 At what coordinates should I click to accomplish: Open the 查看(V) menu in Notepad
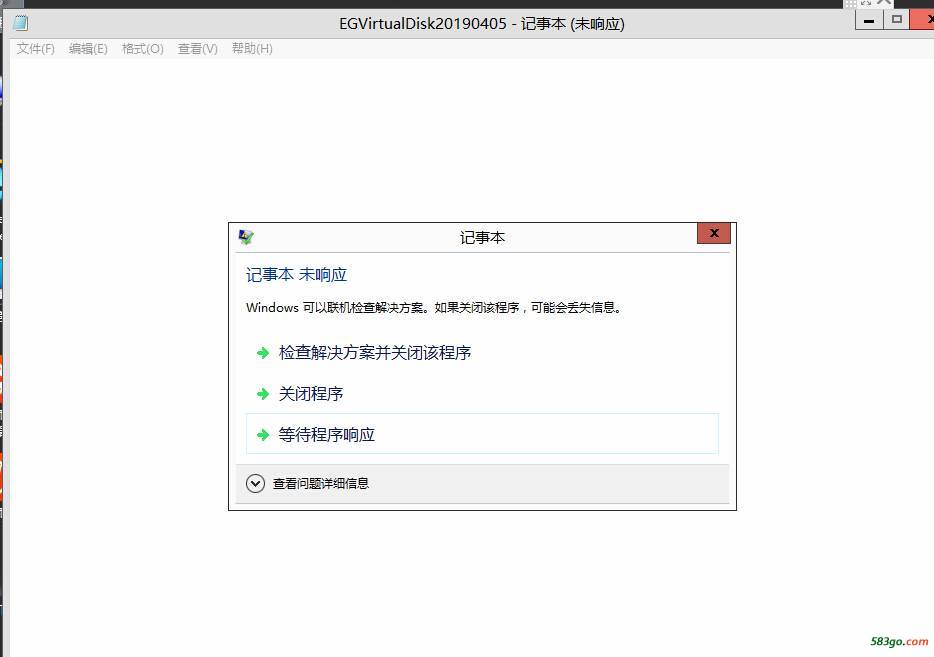coord(198,49)
